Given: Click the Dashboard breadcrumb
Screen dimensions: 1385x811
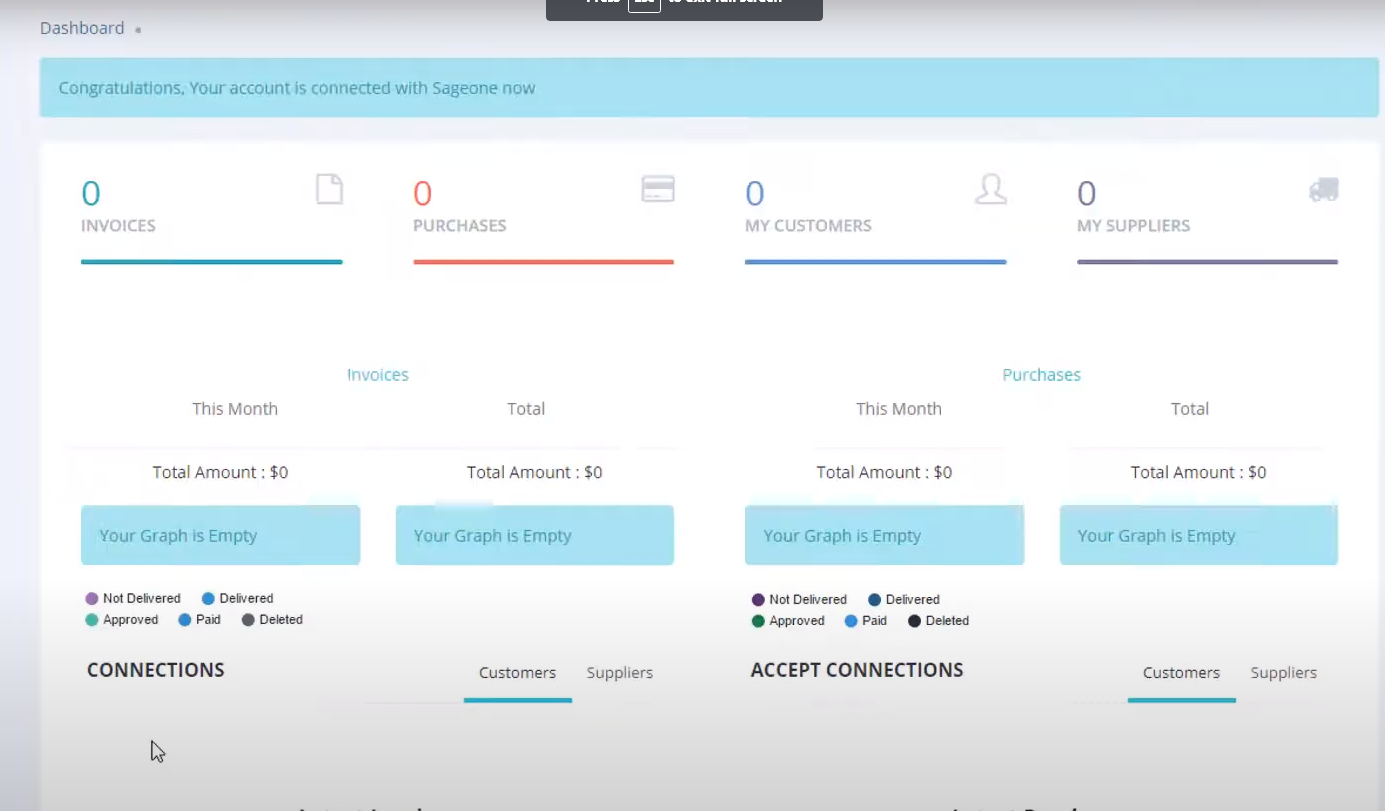Looking at the screenshot, I should 82,28.
